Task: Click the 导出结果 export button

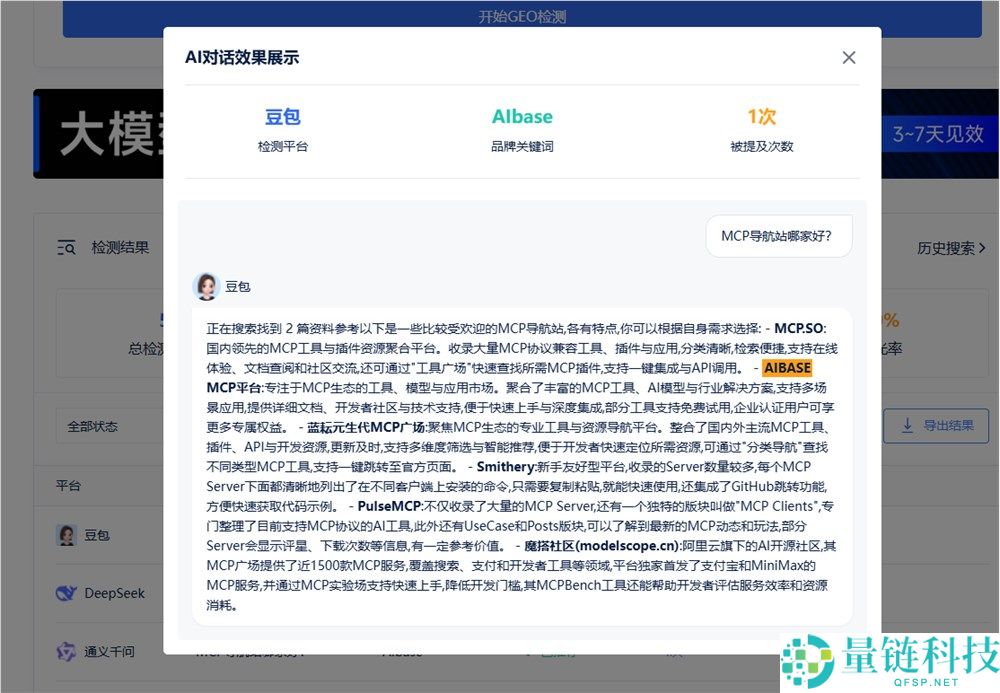Action: point(937,426)
